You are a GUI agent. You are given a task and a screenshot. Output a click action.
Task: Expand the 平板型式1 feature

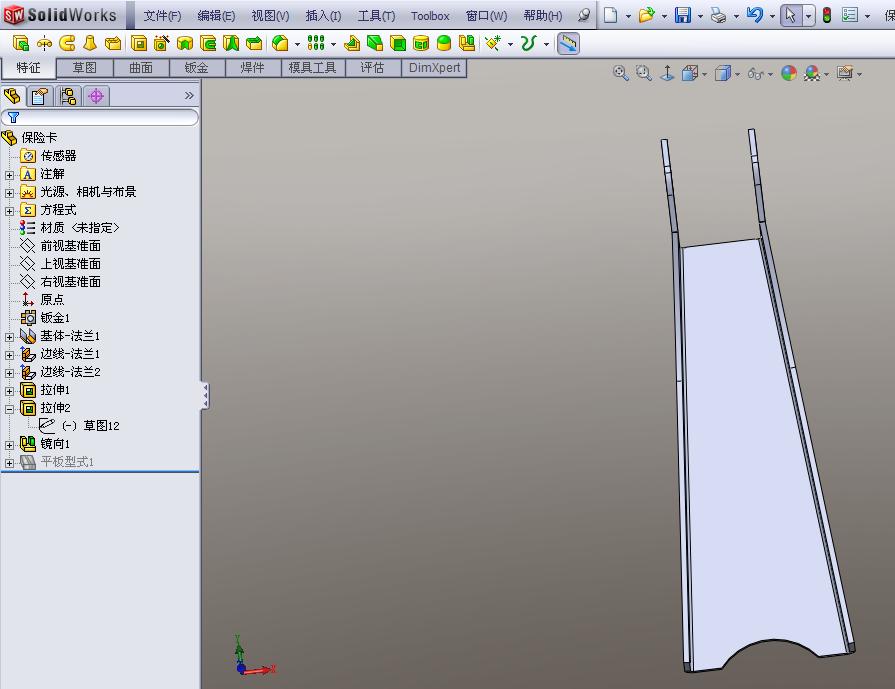[x=9, y=463]
